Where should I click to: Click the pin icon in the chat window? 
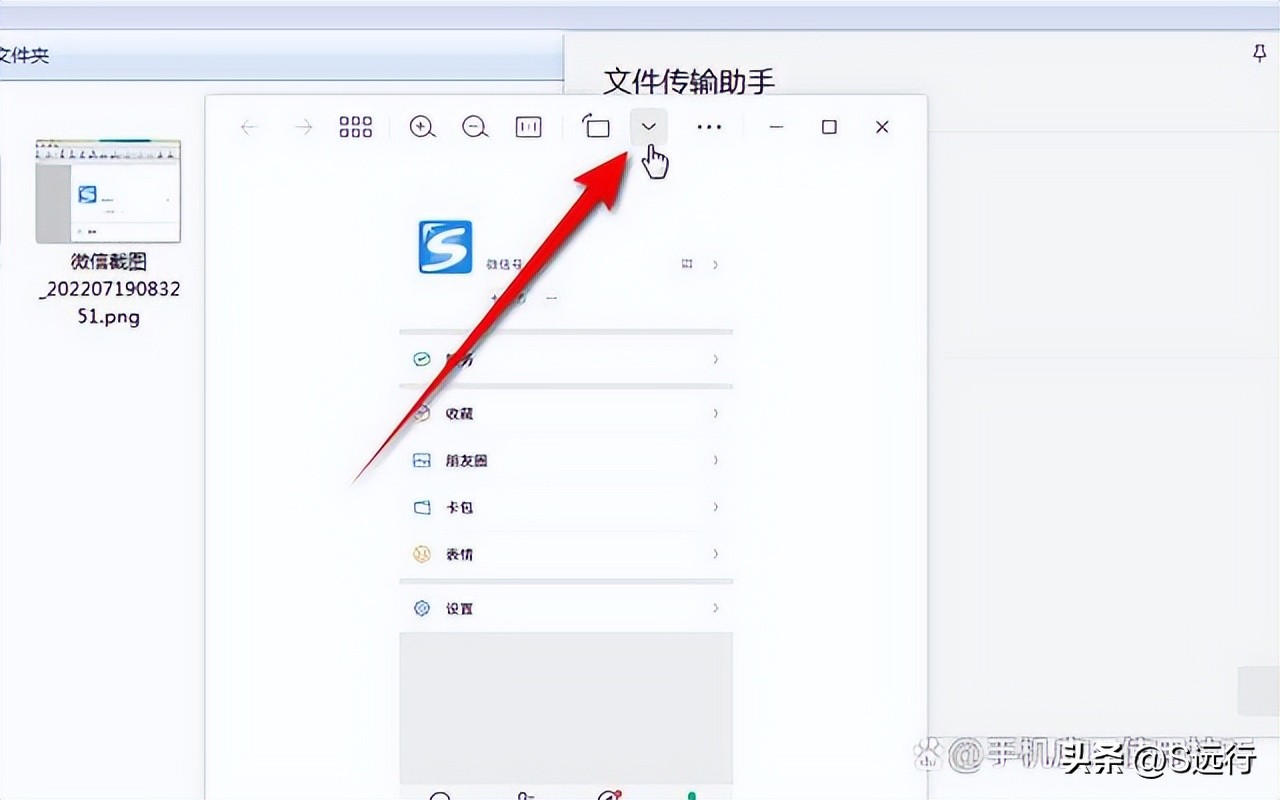click(x=1260, y=54)
